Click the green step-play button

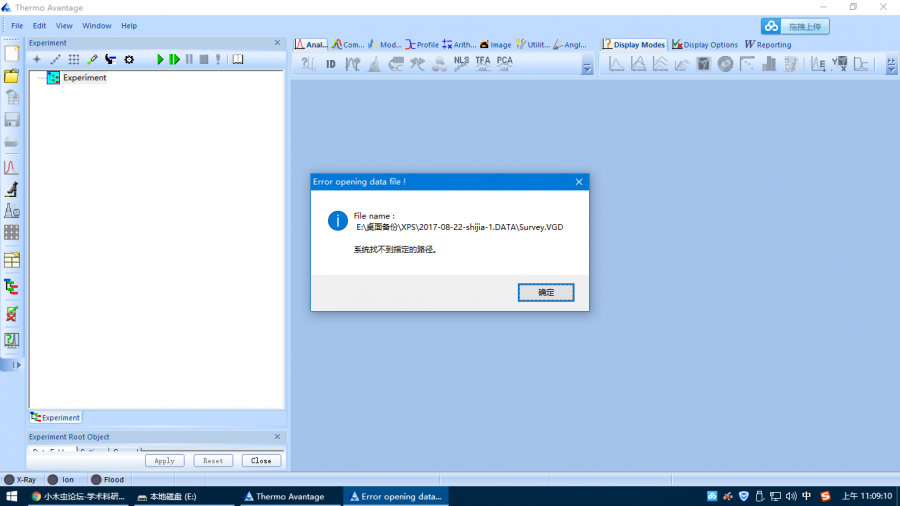174,59
